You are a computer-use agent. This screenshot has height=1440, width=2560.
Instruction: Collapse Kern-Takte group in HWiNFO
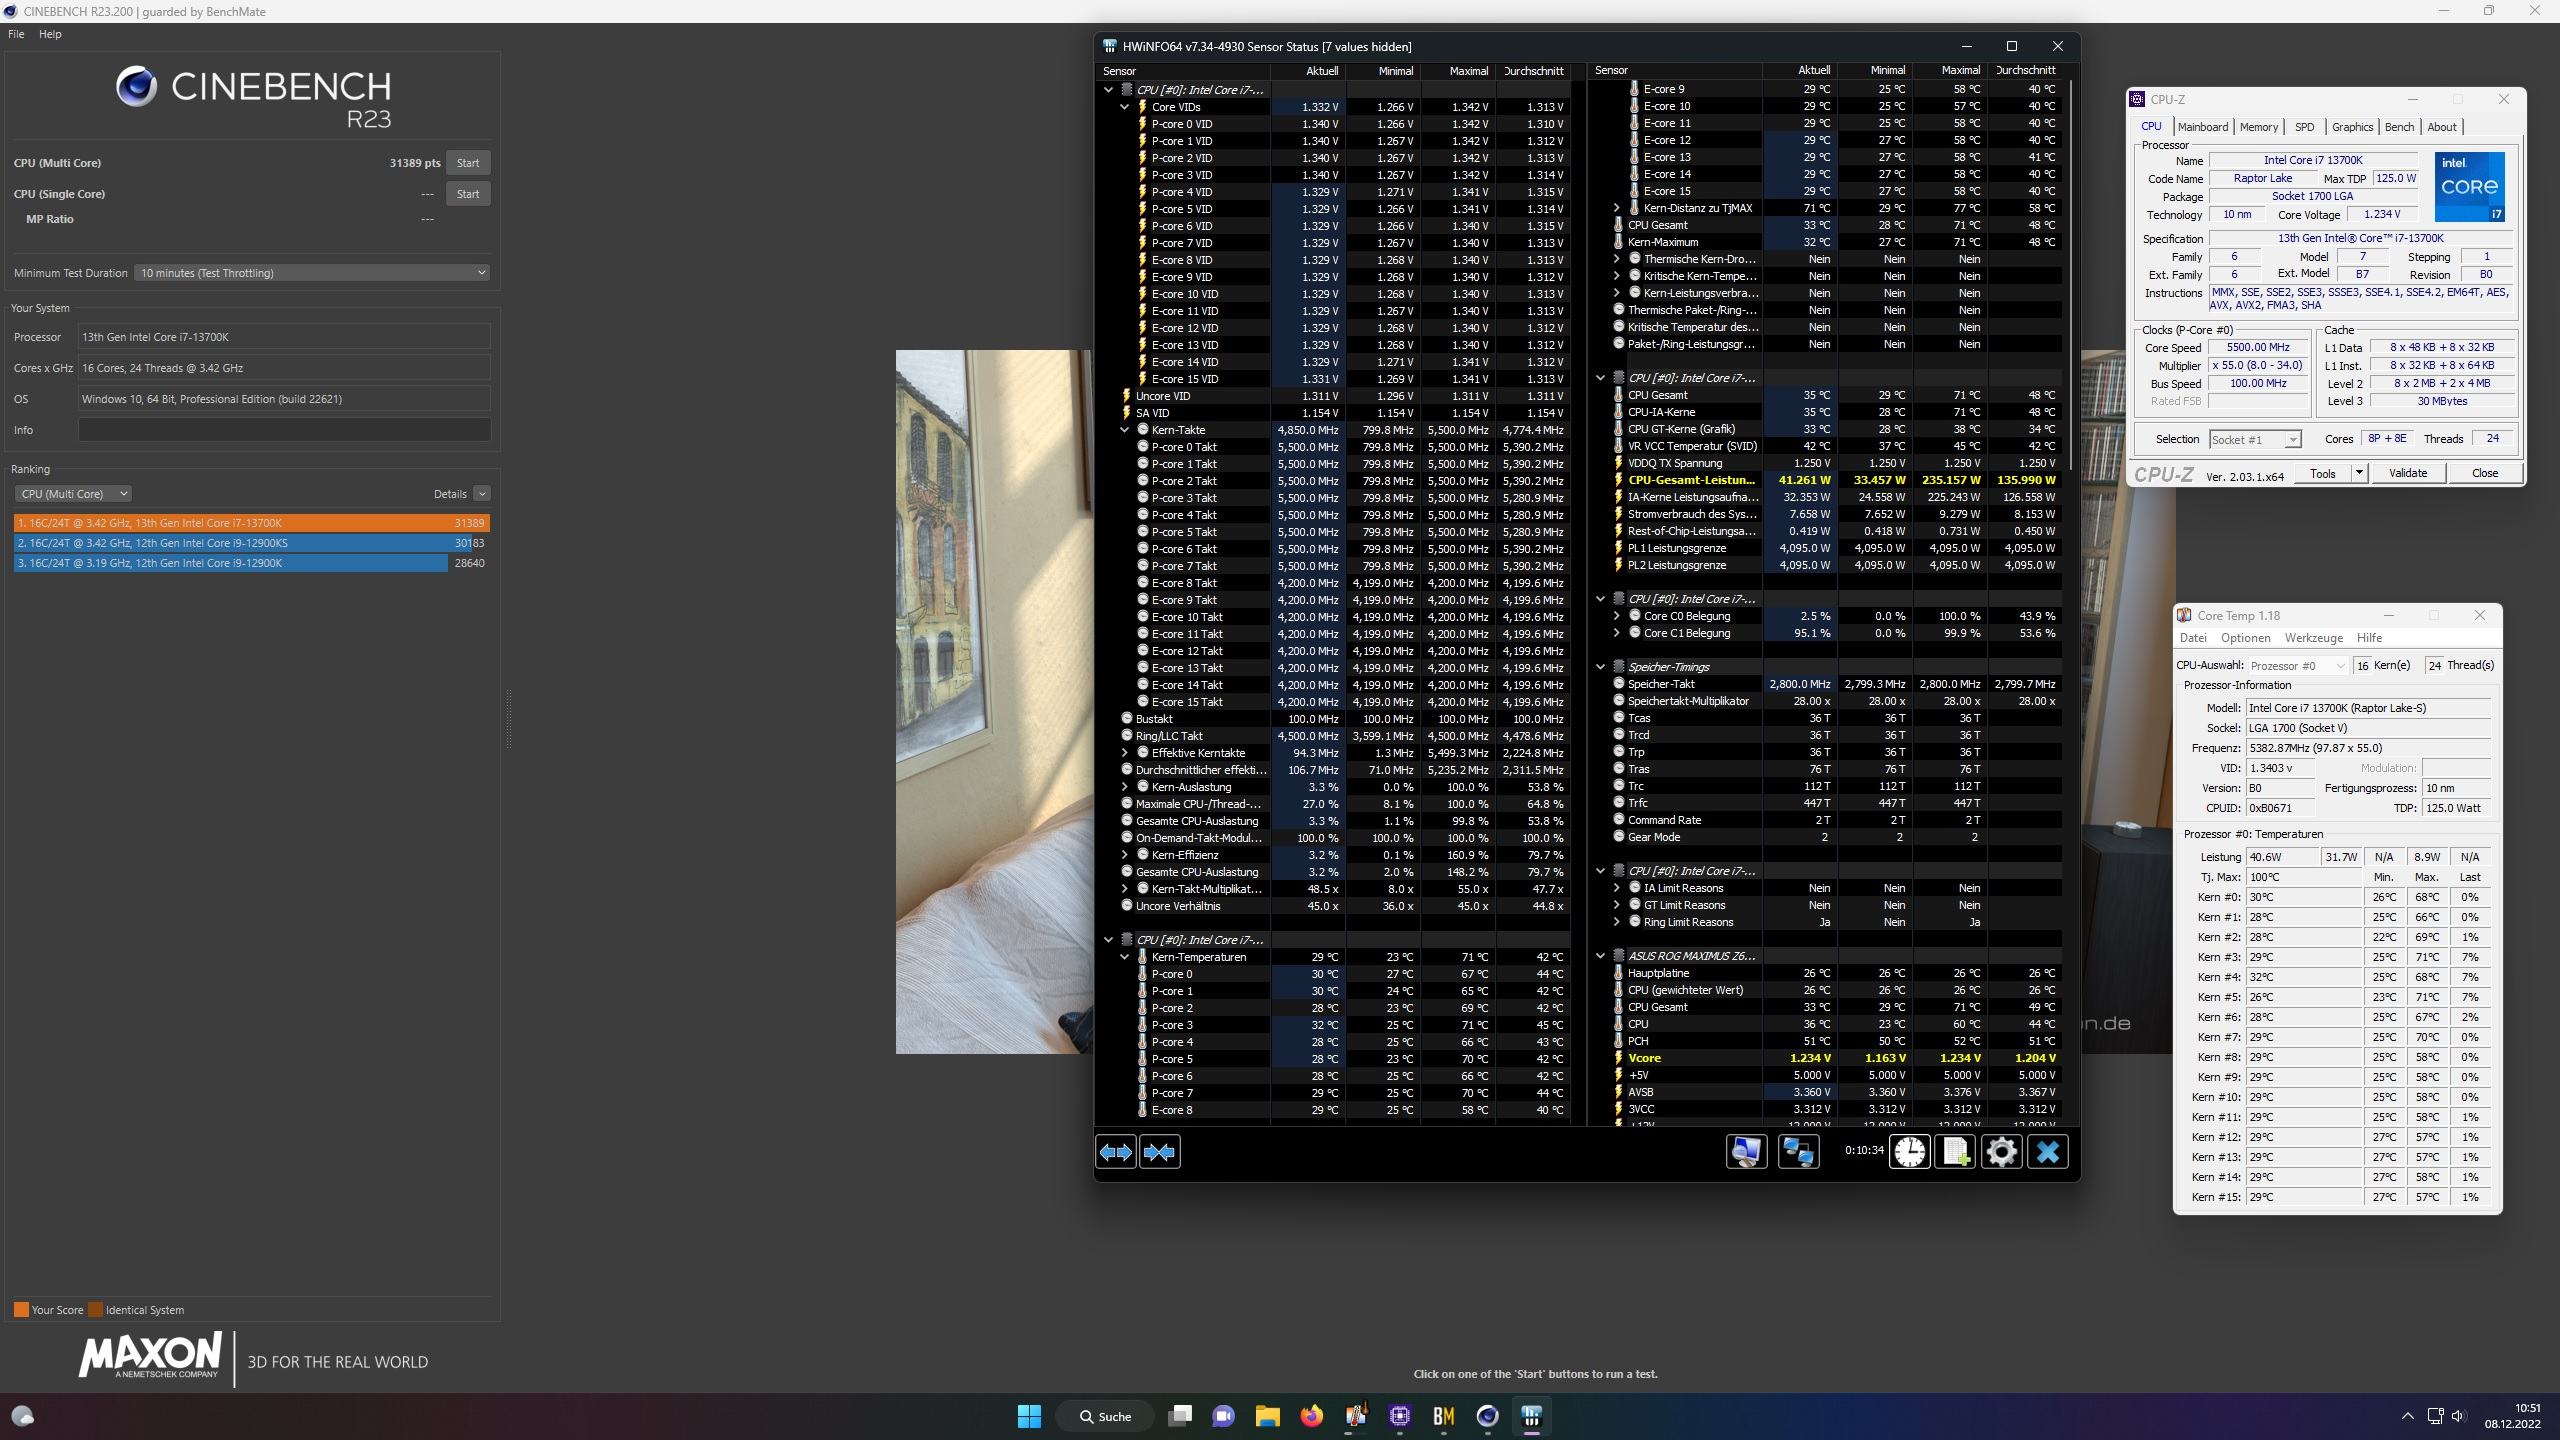pos(1124,430)
